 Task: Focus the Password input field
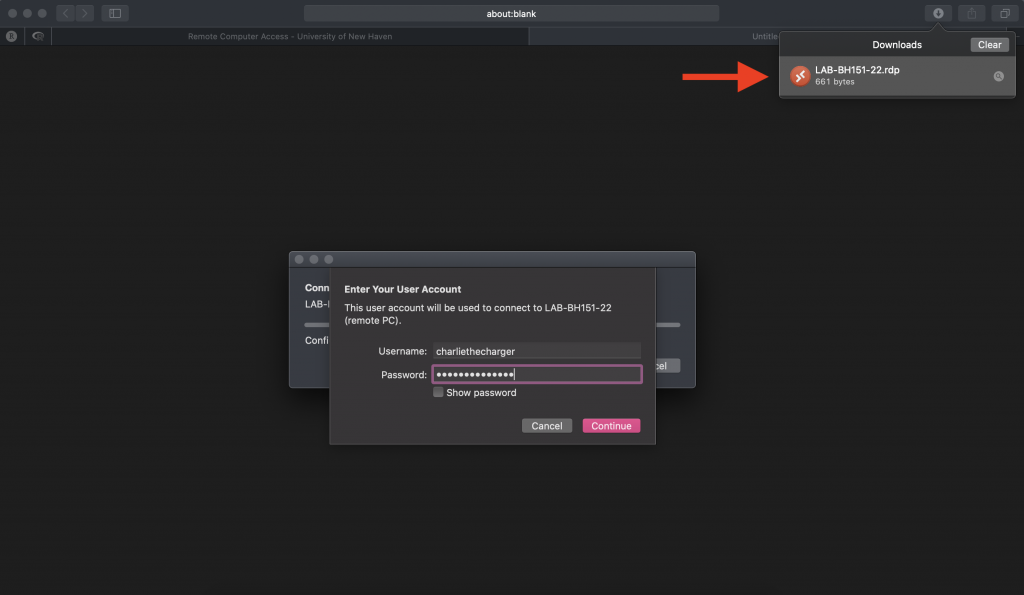pos(536,375)
